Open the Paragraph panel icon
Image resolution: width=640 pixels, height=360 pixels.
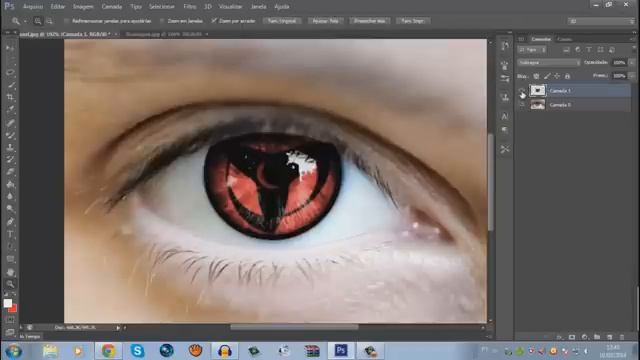pyautogui.click(x=505, y=130)
